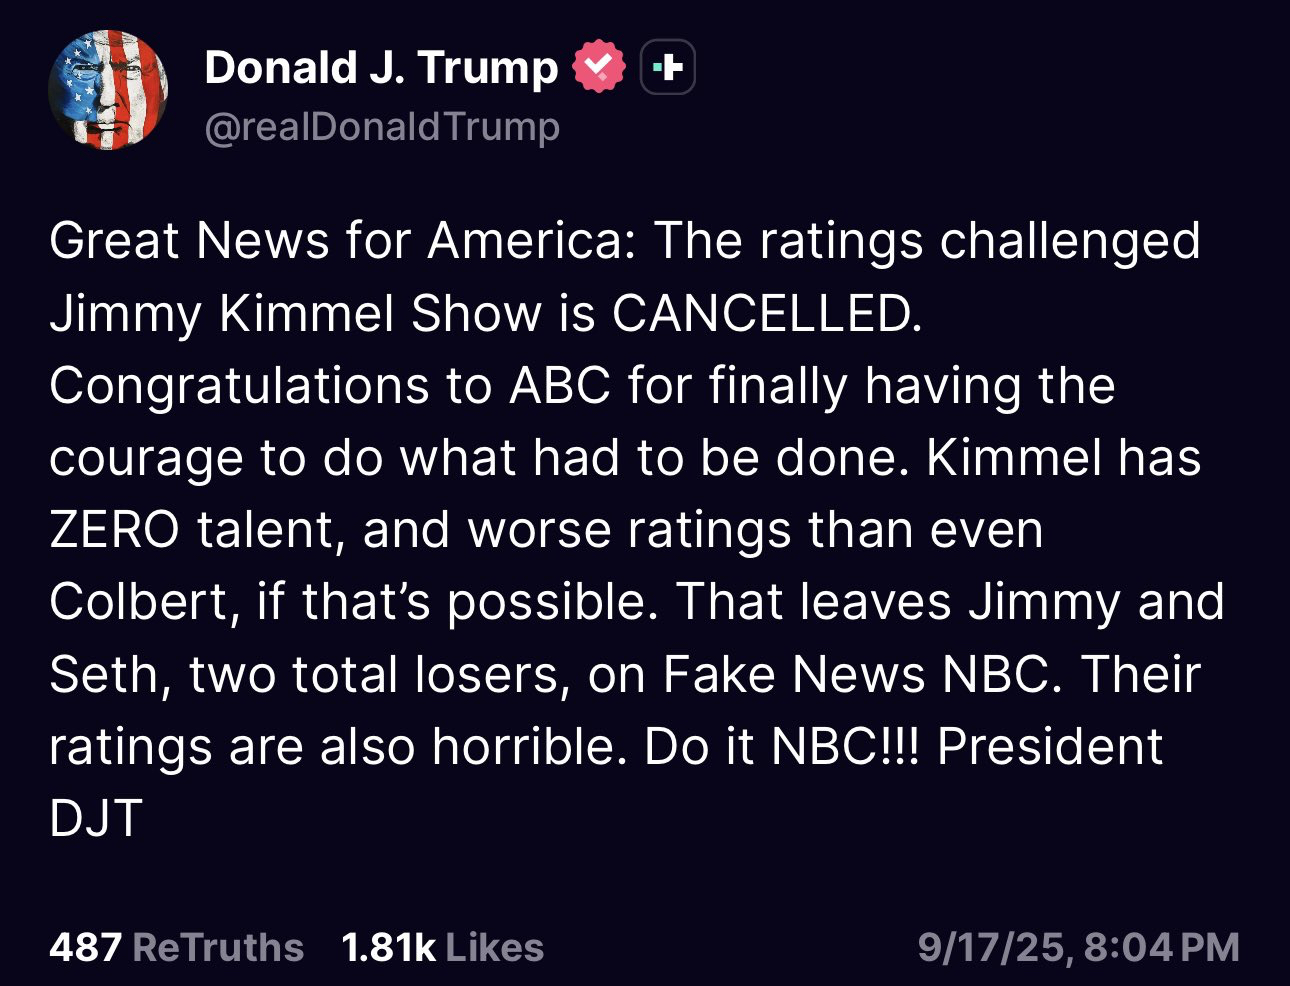Click the plus follow icon beside name
Image resolution: width=1290 pixels, height=986 pixels.
[667, 68]
